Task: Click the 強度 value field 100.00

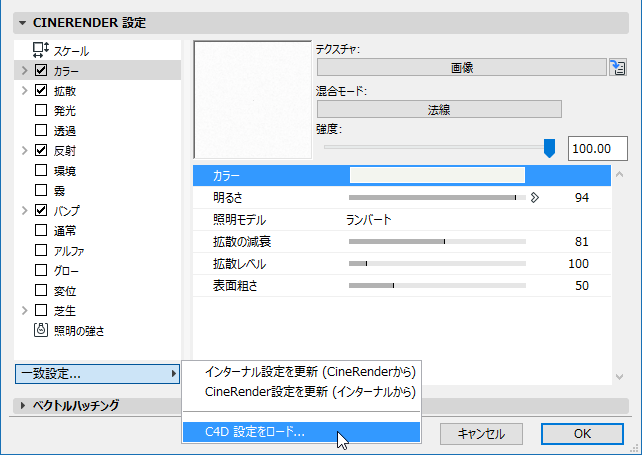Action: coord(597,148)
